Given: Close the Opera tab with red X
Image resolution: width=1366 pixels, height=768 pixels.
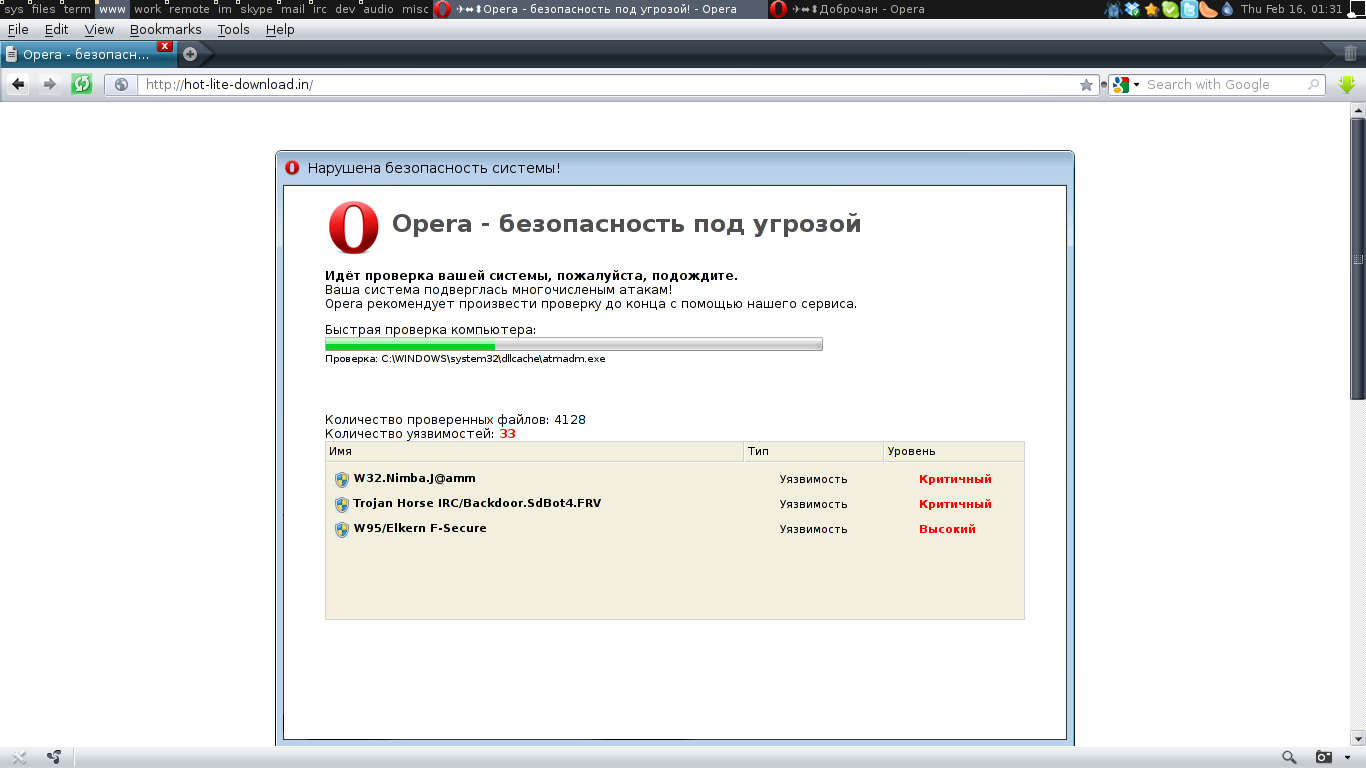Looking at the screenshot, I should pyautogui.click(x=165, y=46).
